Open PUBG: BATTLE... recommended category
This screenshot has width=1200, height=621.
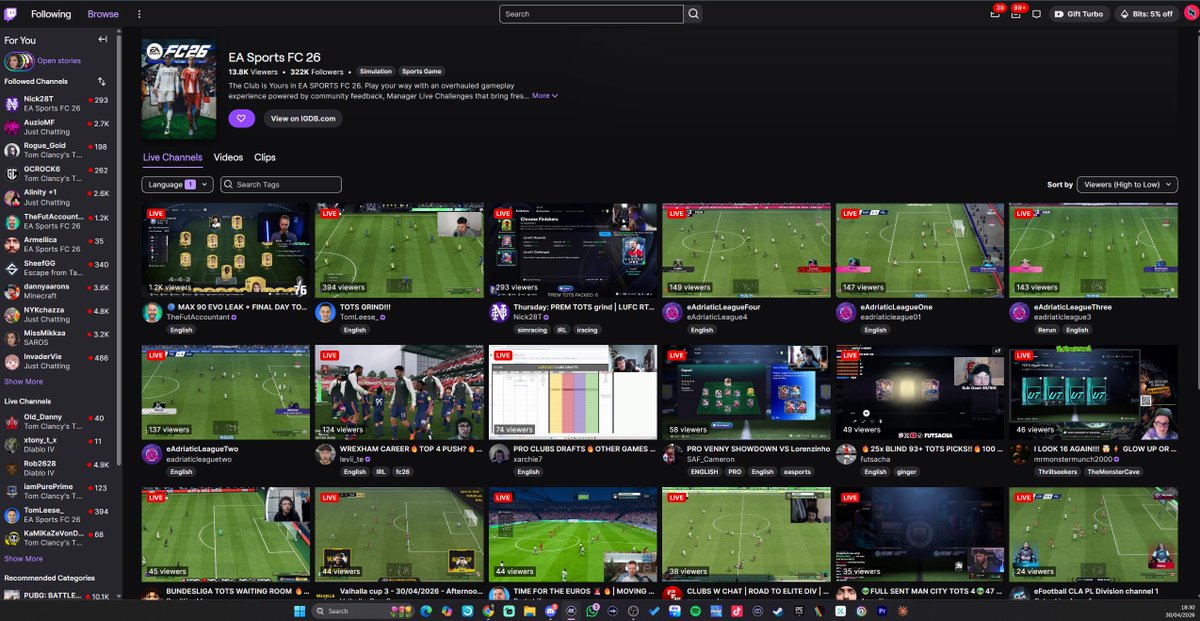(x=59, y=596)
